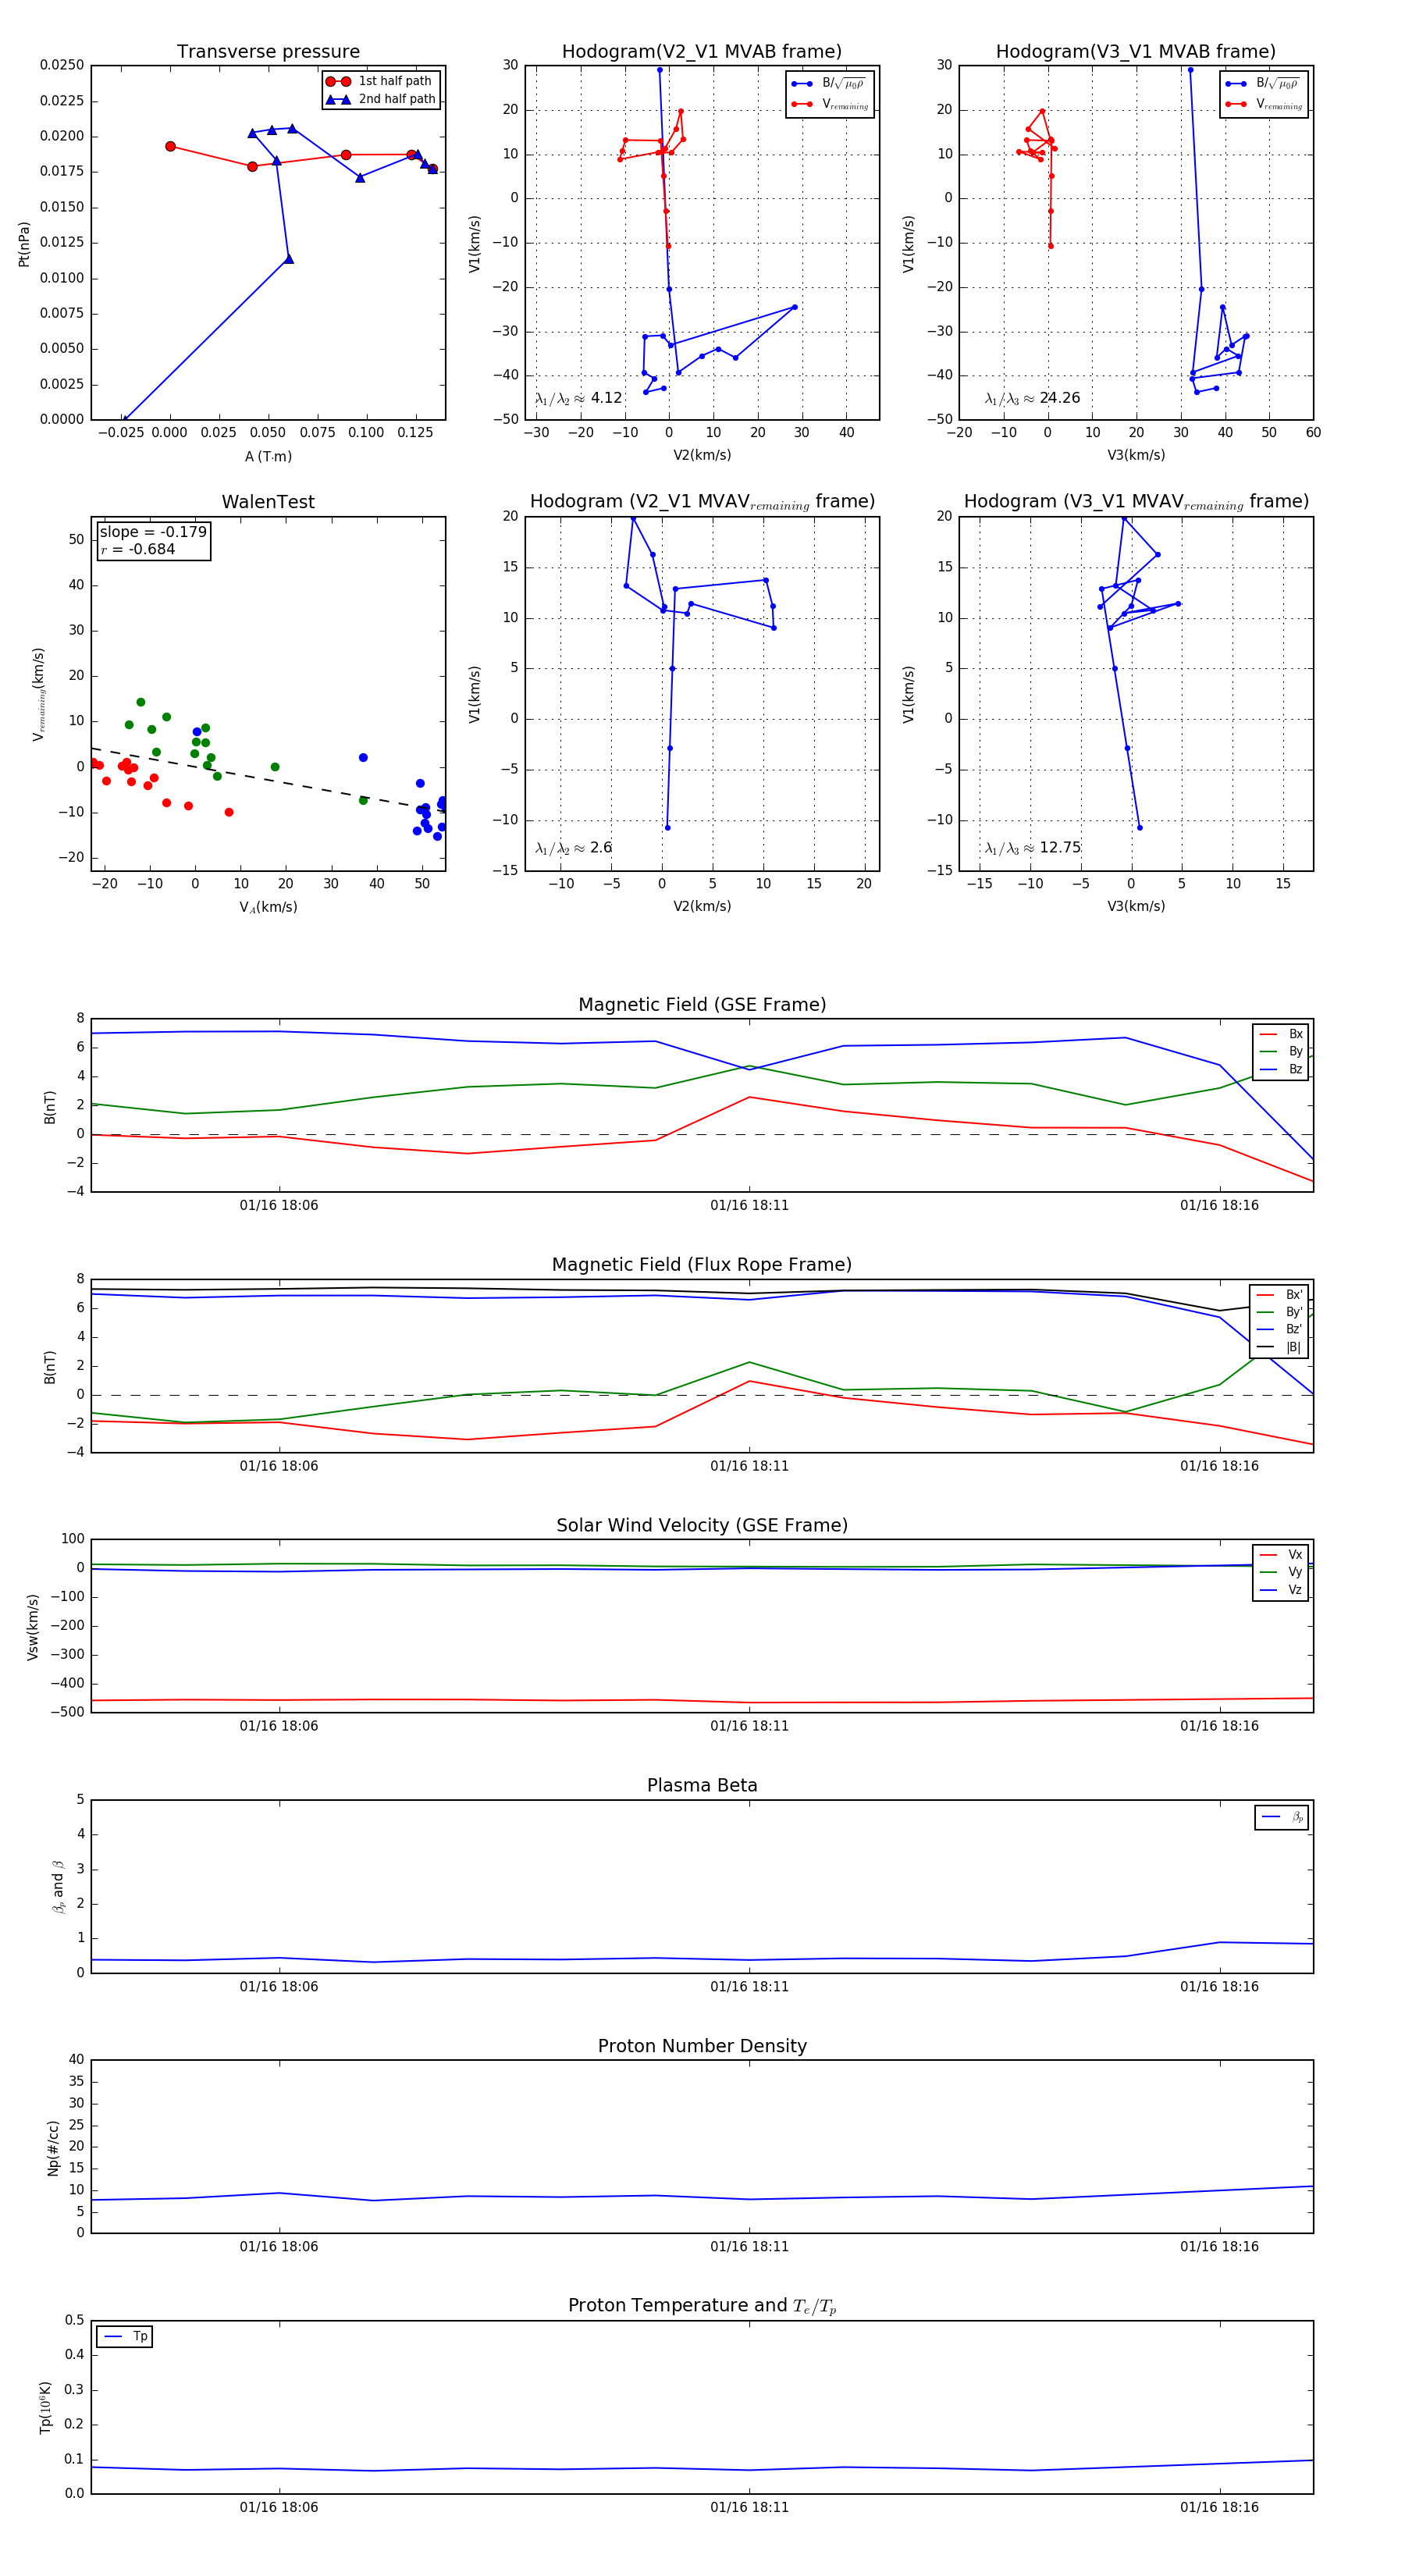Image resolution: width=1405 pixels, height=2576 pixels.
Task: Click 'V3(km/s)' axis label of MVAB hodogram
Action: (1135, 455)
